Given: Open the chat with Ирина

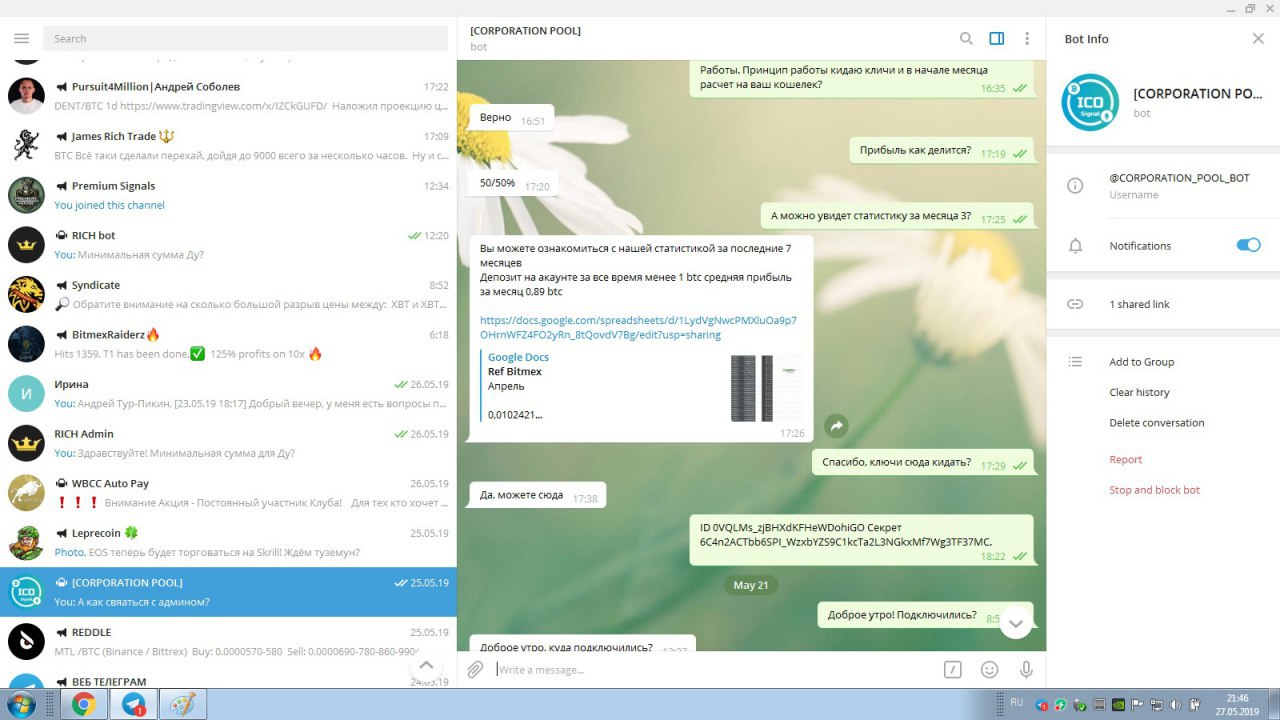Looking at the screenshot, I should pos(228,393).
